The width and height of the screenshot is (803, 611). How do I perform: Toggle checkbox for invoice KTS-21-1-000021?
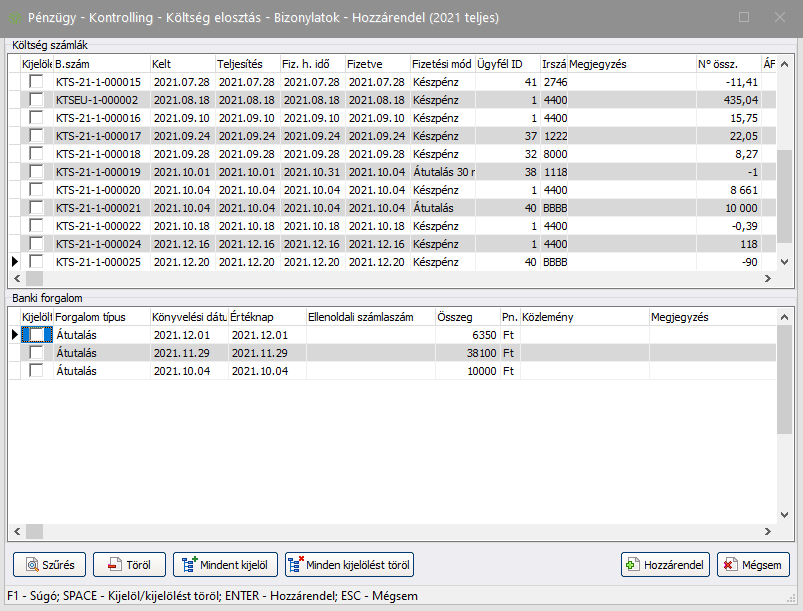37,208
